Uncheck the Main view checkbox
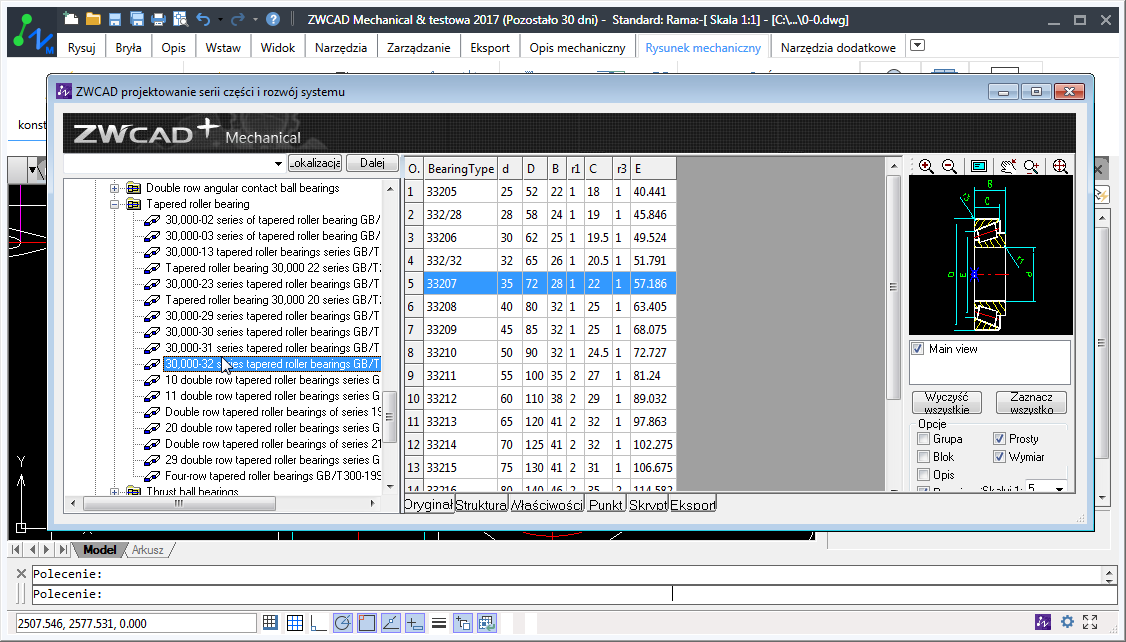The image size is (1126, 642). pos(918,349)
